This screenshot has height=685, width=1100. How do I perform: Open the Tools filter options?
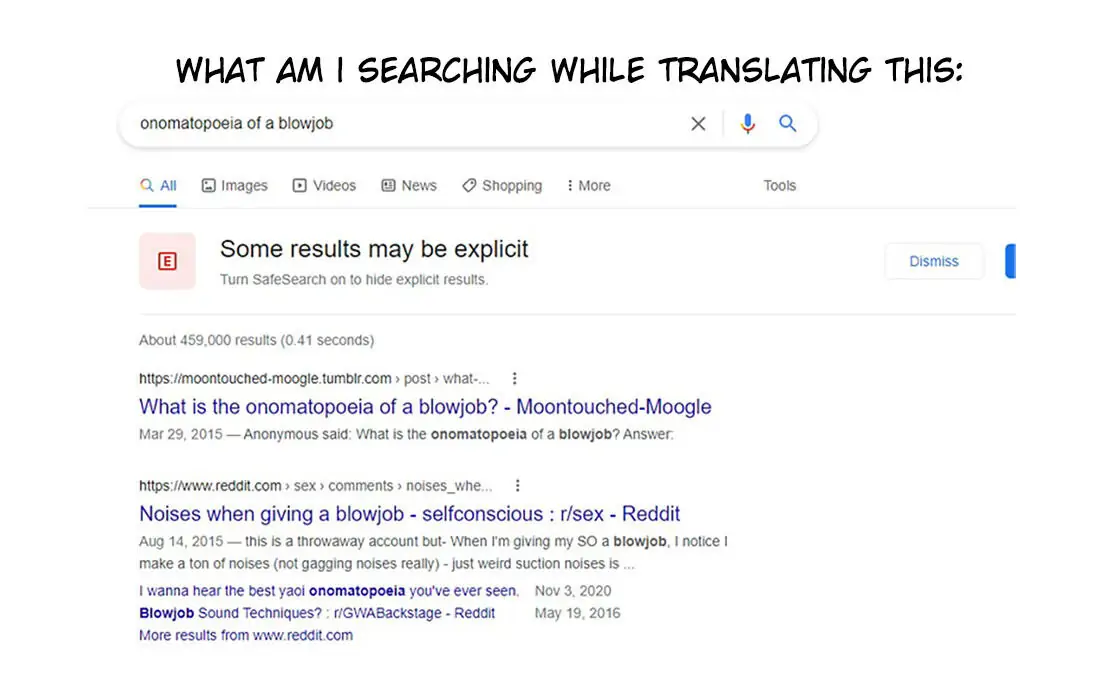(x=779, y=186)
